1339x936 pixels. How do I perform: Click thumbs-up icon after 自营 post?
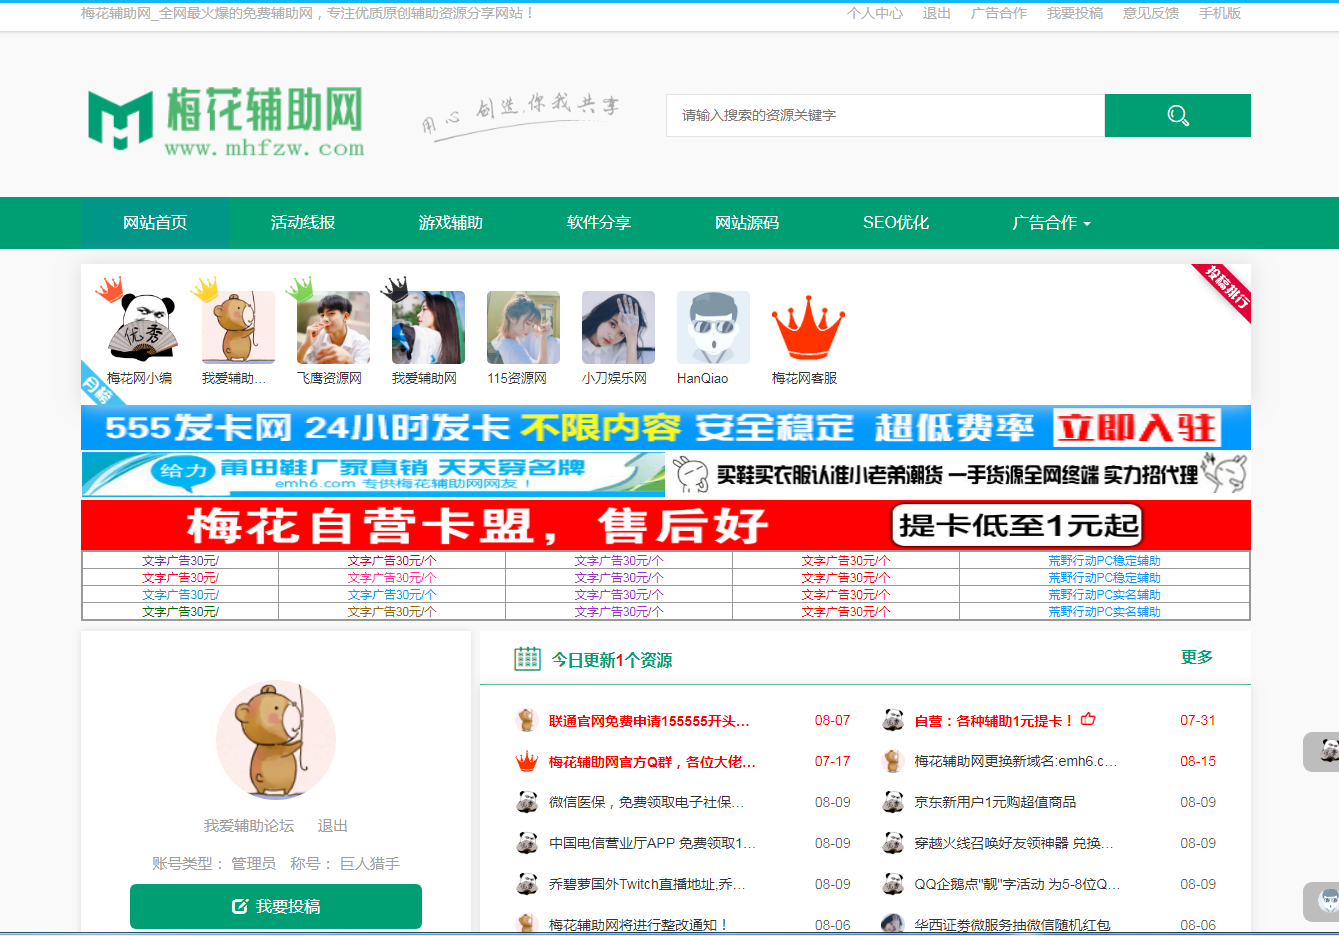click(1088, 719)
